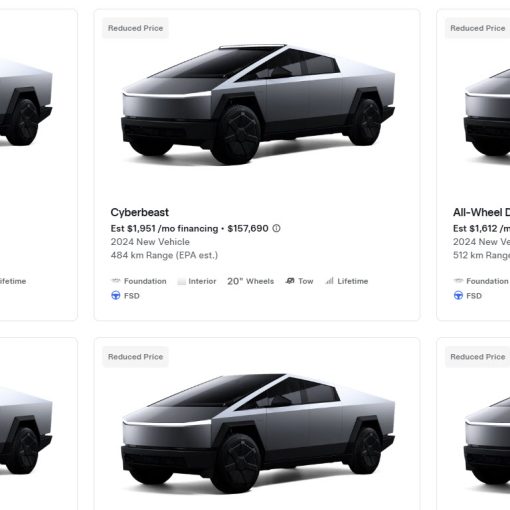This screenshot has width=510, height=510.
Task: Click the Reduced Price badge on the bottom right card
Action: tap(477, 357)
